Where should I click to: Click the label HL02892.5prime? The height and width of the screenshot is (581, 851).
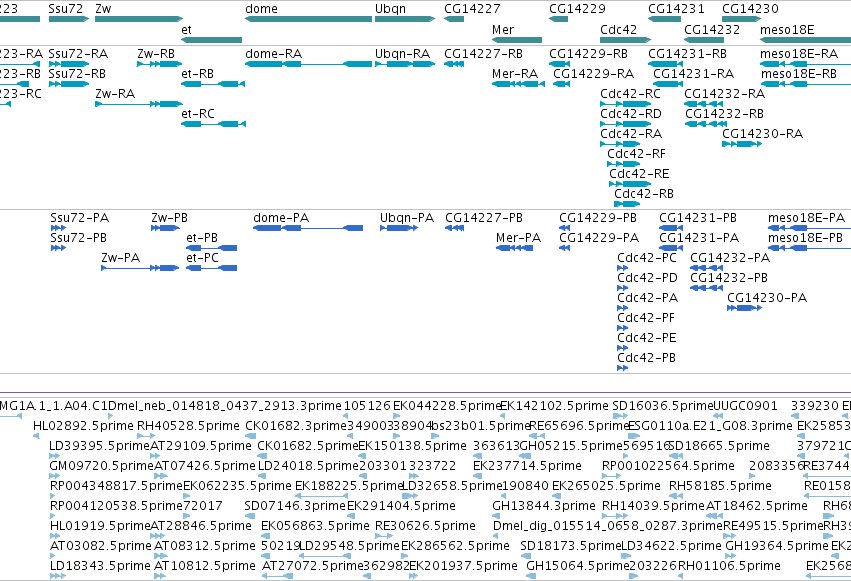(83, 425)
